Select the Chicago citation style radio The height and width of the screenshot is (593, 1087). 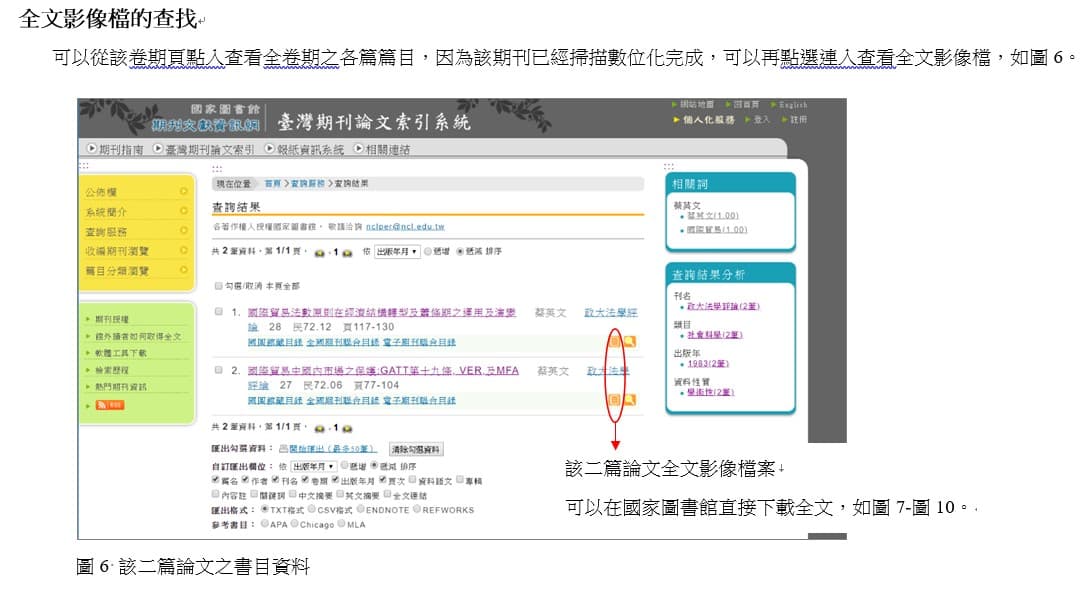coord(295,524)
